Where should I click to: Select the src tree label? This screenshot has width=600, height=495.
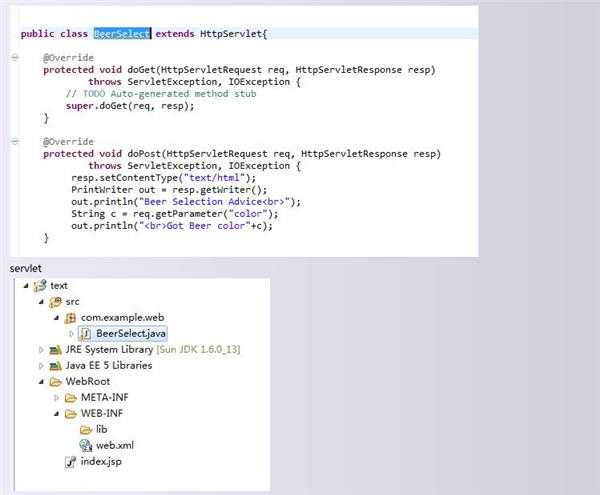[72, 302]
